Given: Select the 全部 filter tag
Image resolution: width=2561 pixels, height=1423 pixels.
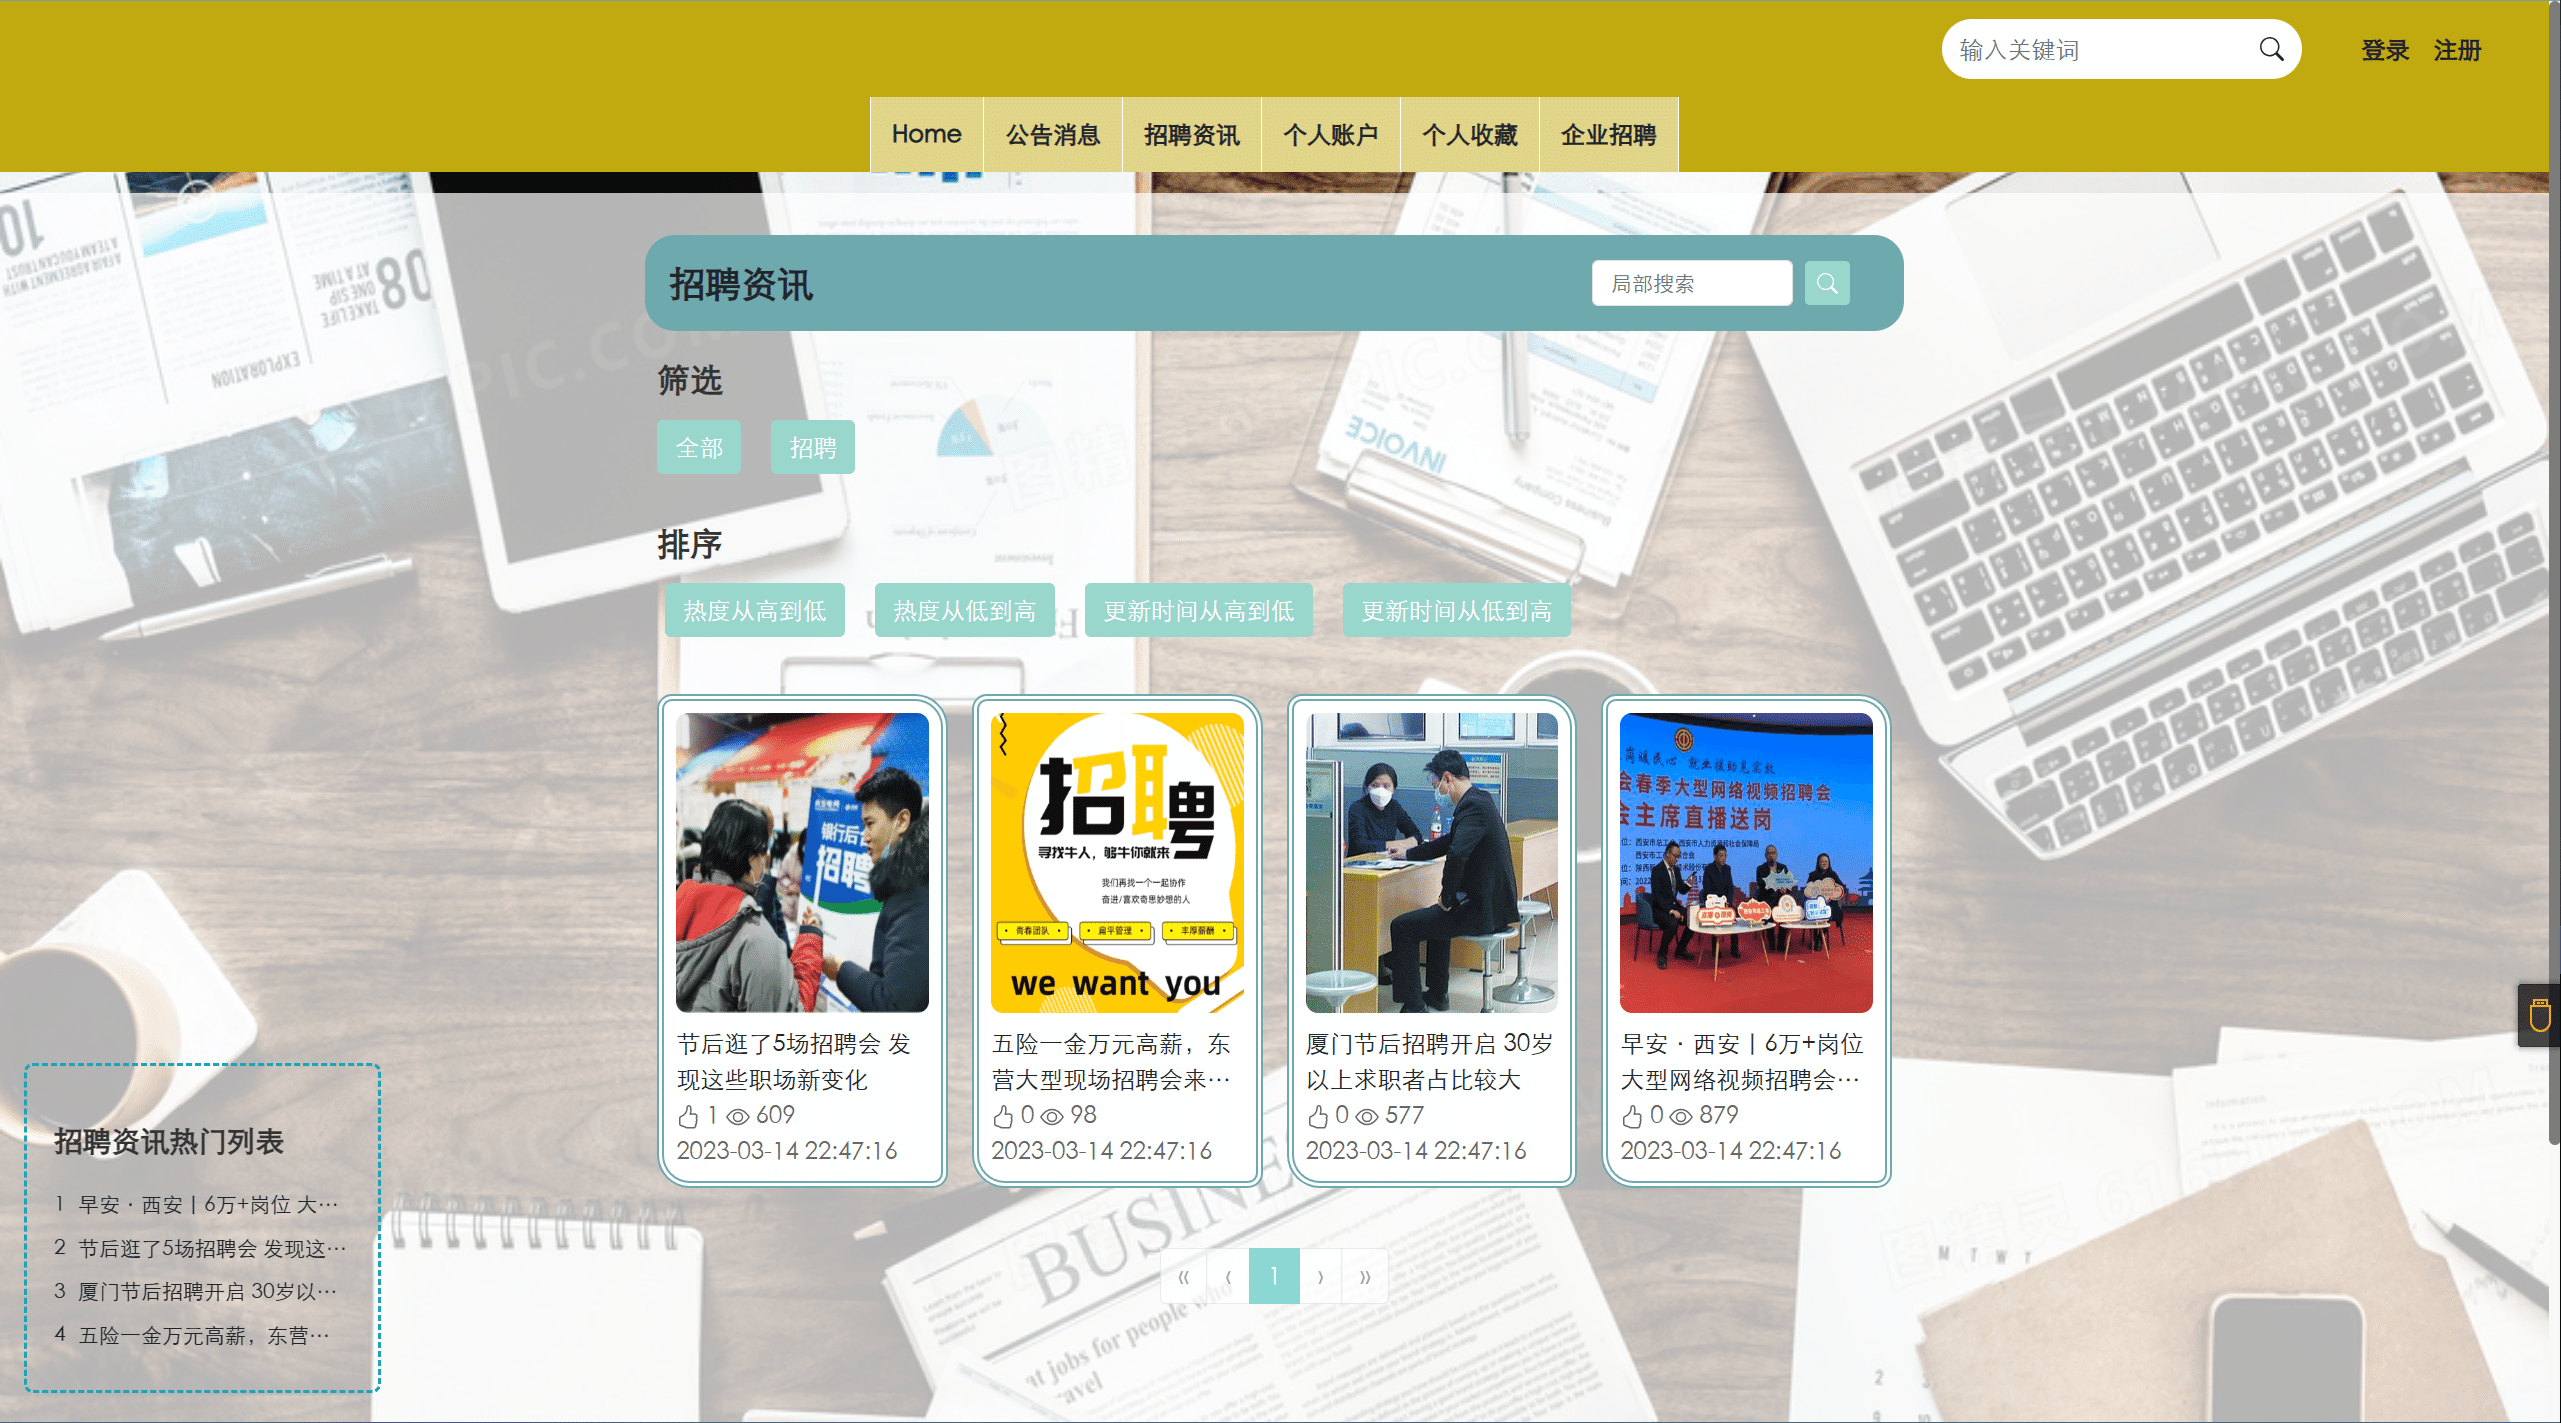Looking at the screenshot, I should click(698, 448).
